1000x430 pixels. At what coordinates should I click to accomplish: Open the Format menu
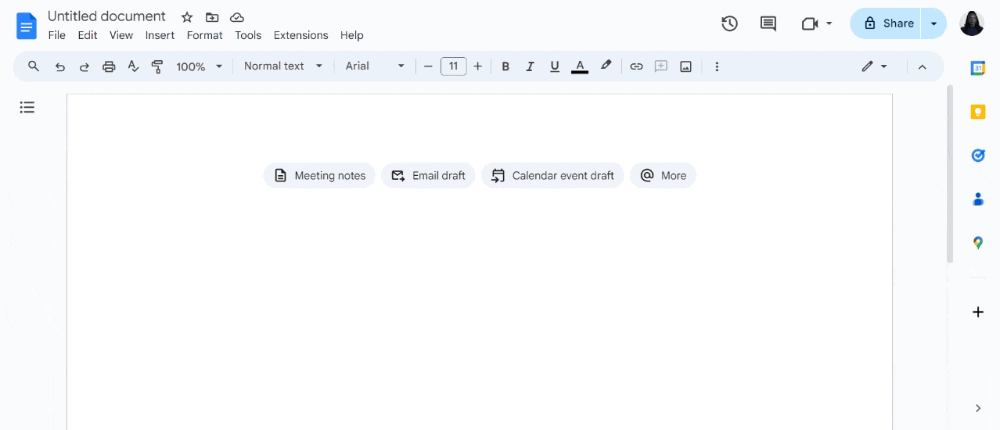point(205,35)
